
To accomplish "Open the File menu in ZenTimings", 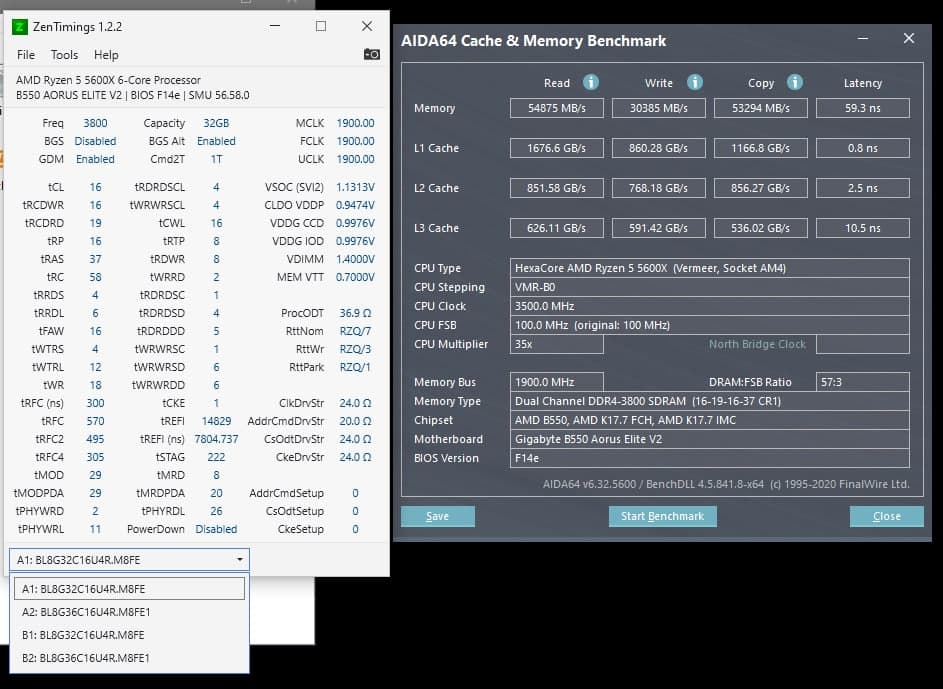I will pos(26,55).
